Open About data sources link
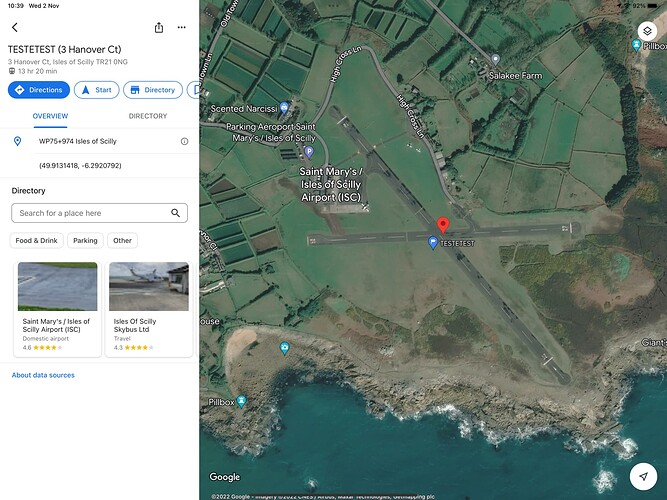 43,375
